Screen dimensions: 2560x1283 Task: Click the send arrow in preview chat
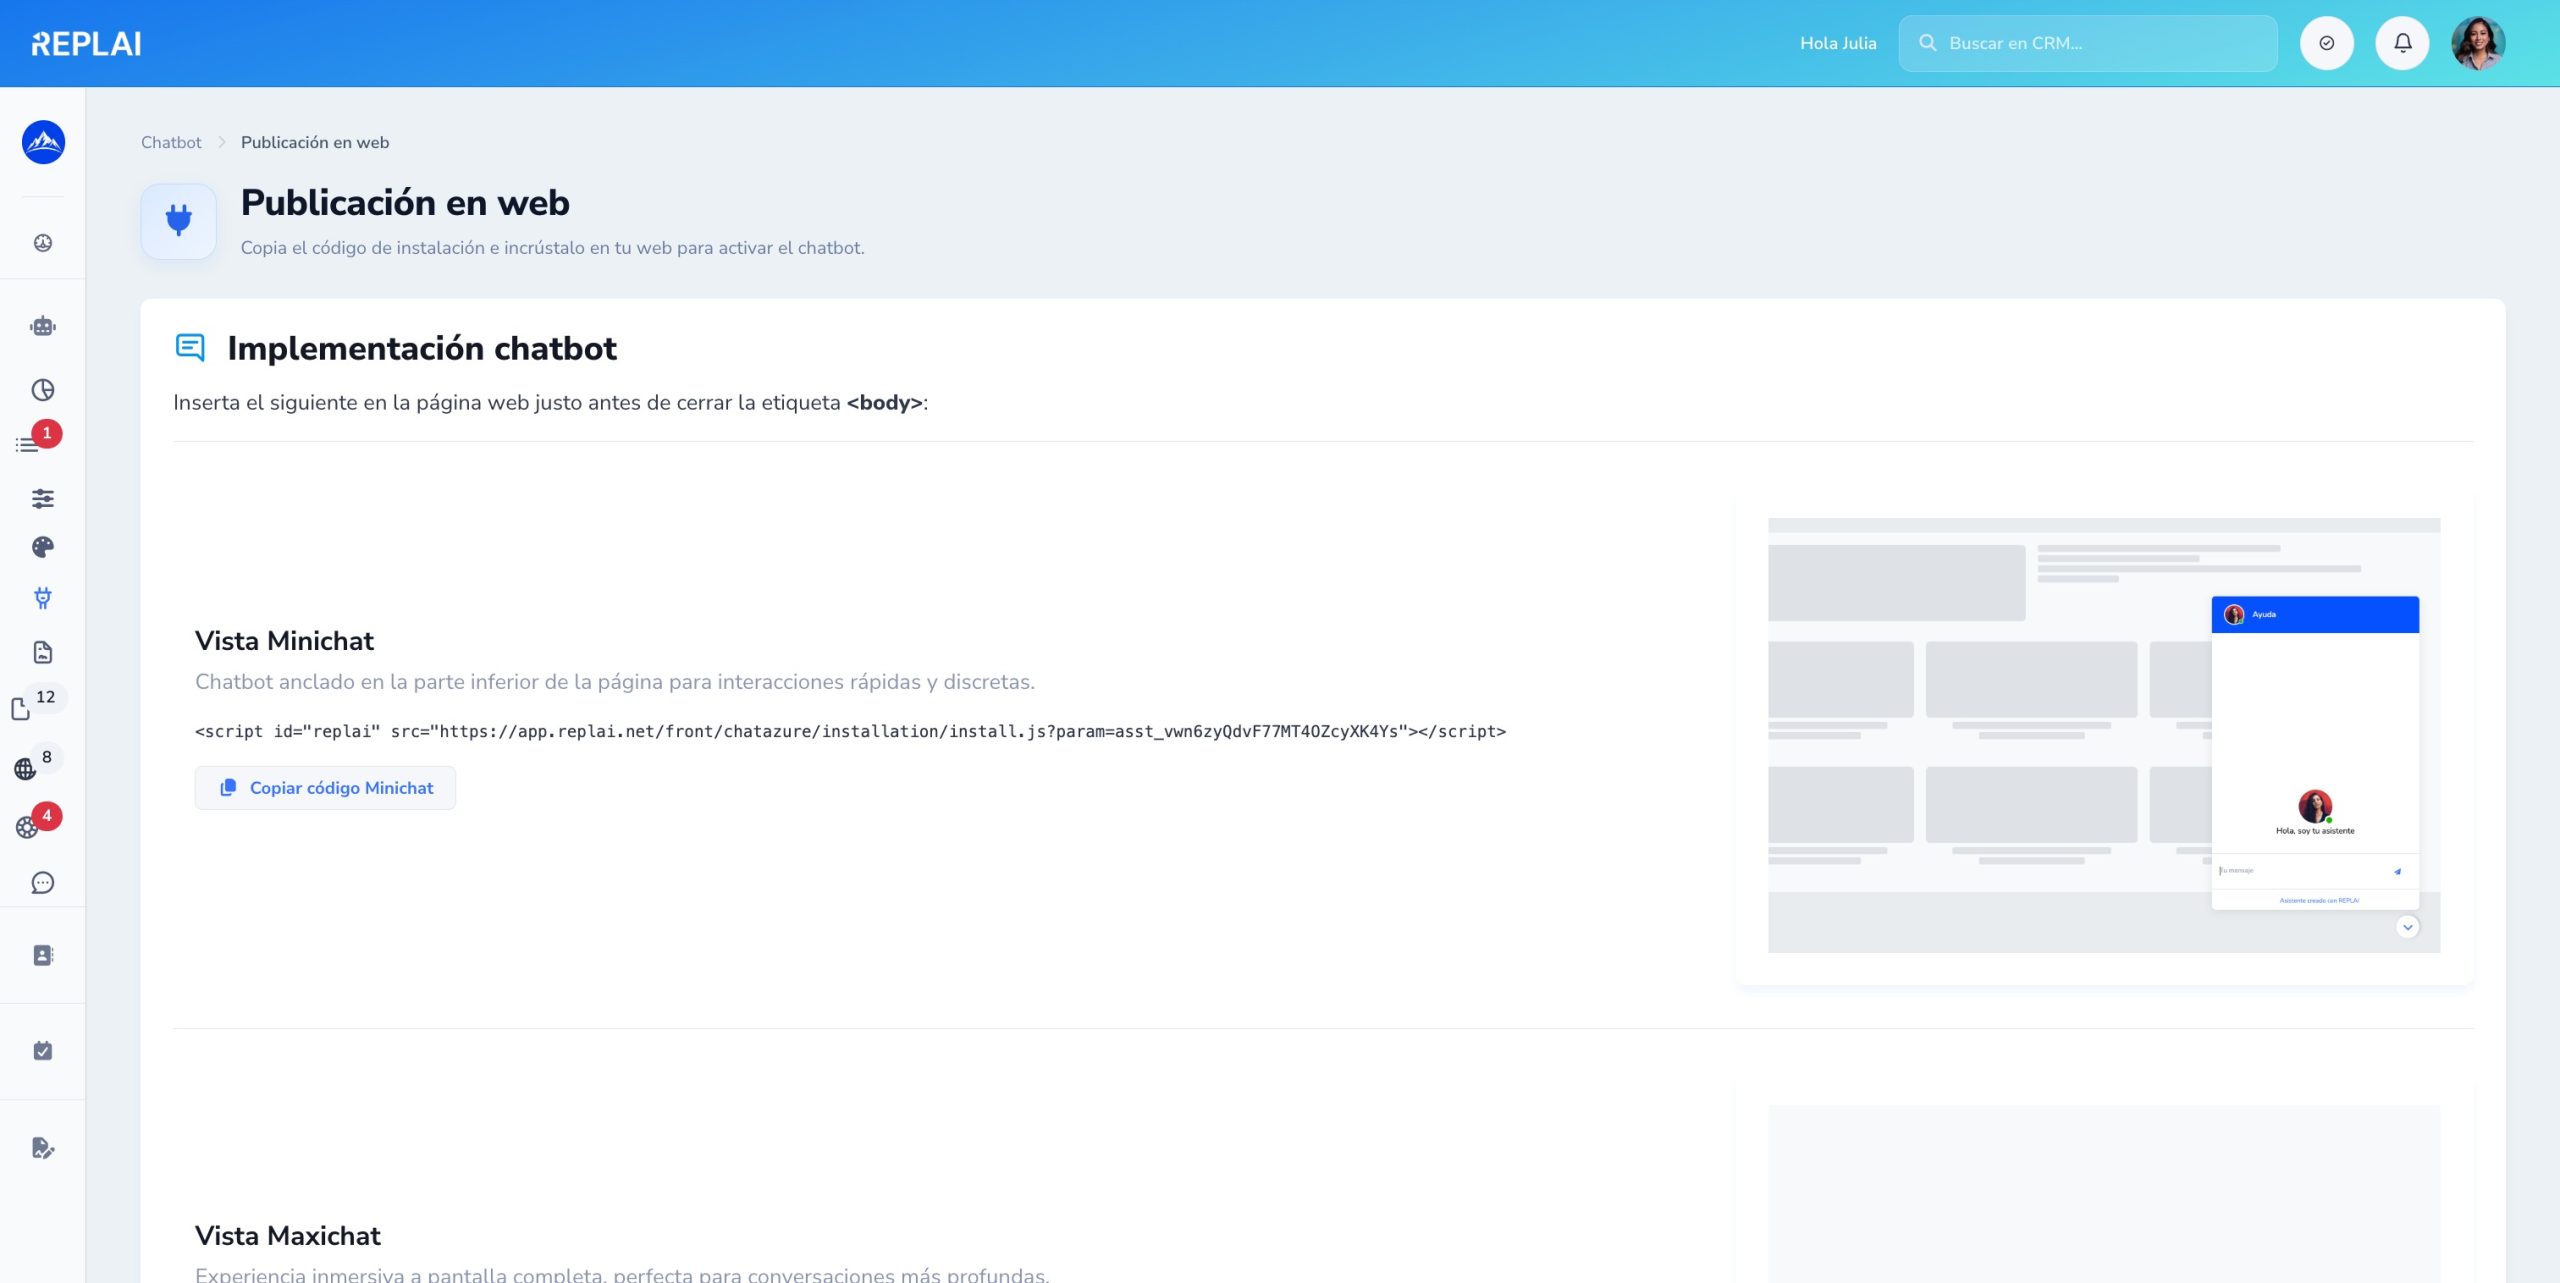point(2397,871)
